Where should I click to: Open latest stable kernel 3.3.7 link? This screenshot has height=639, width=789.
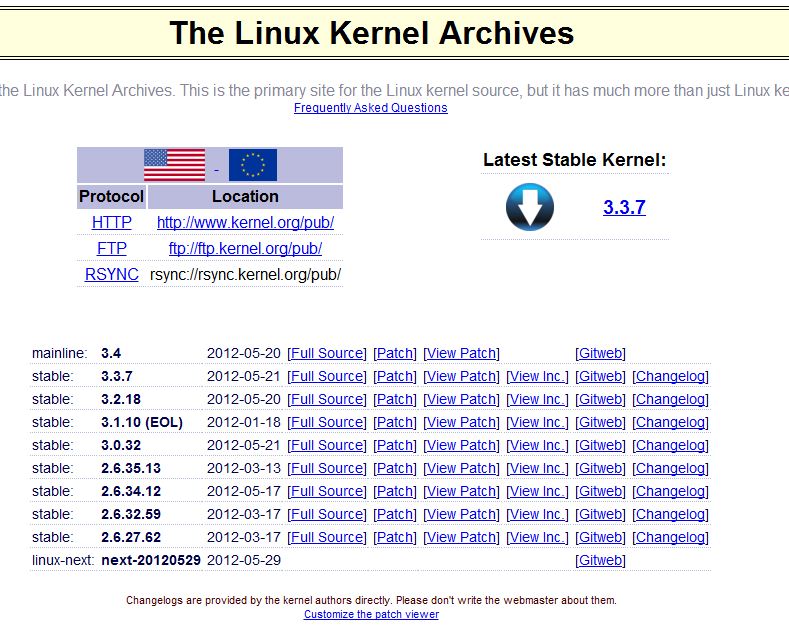pos(624,207)
